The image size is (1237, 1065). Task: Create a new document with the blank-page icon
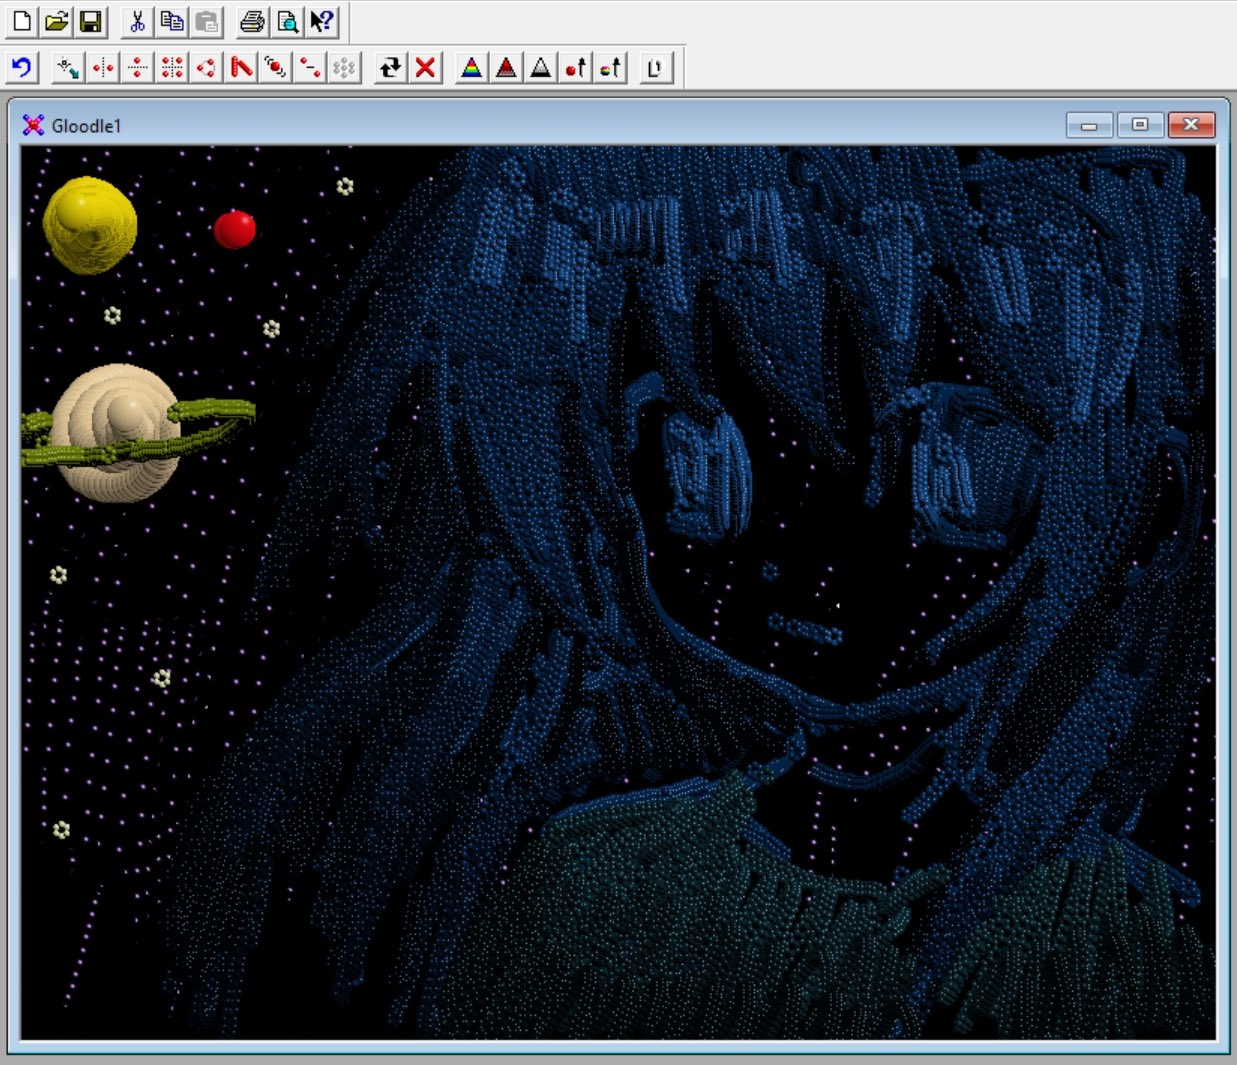tap(22, 21)
